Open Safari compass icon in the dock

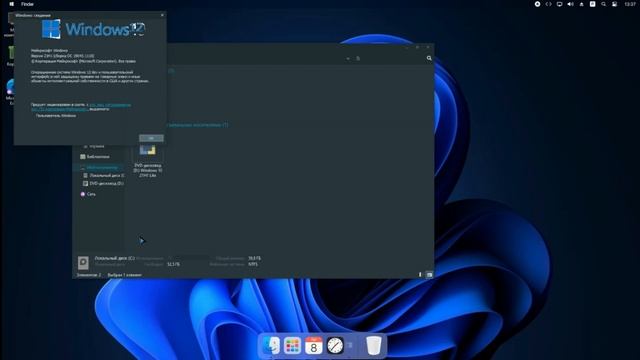[335, 346]
